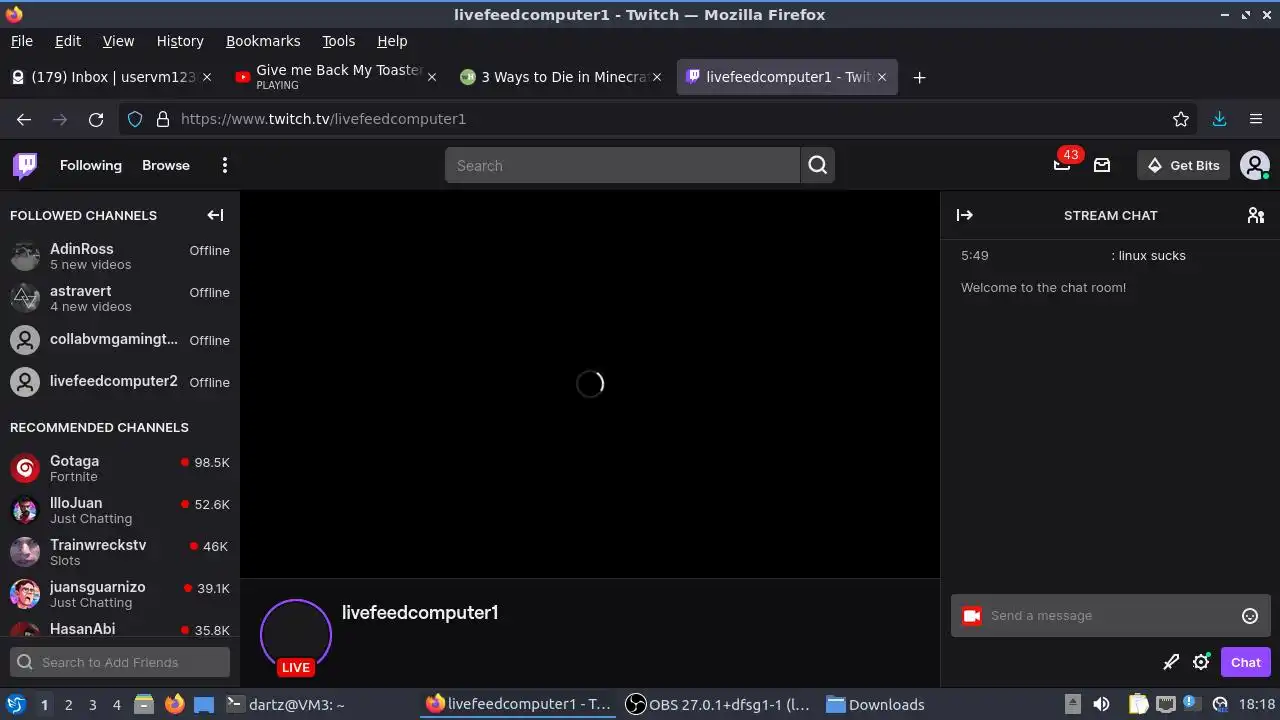
Task: Open Trainwreckstv recommended channel
Action: (x=120, y=552)
